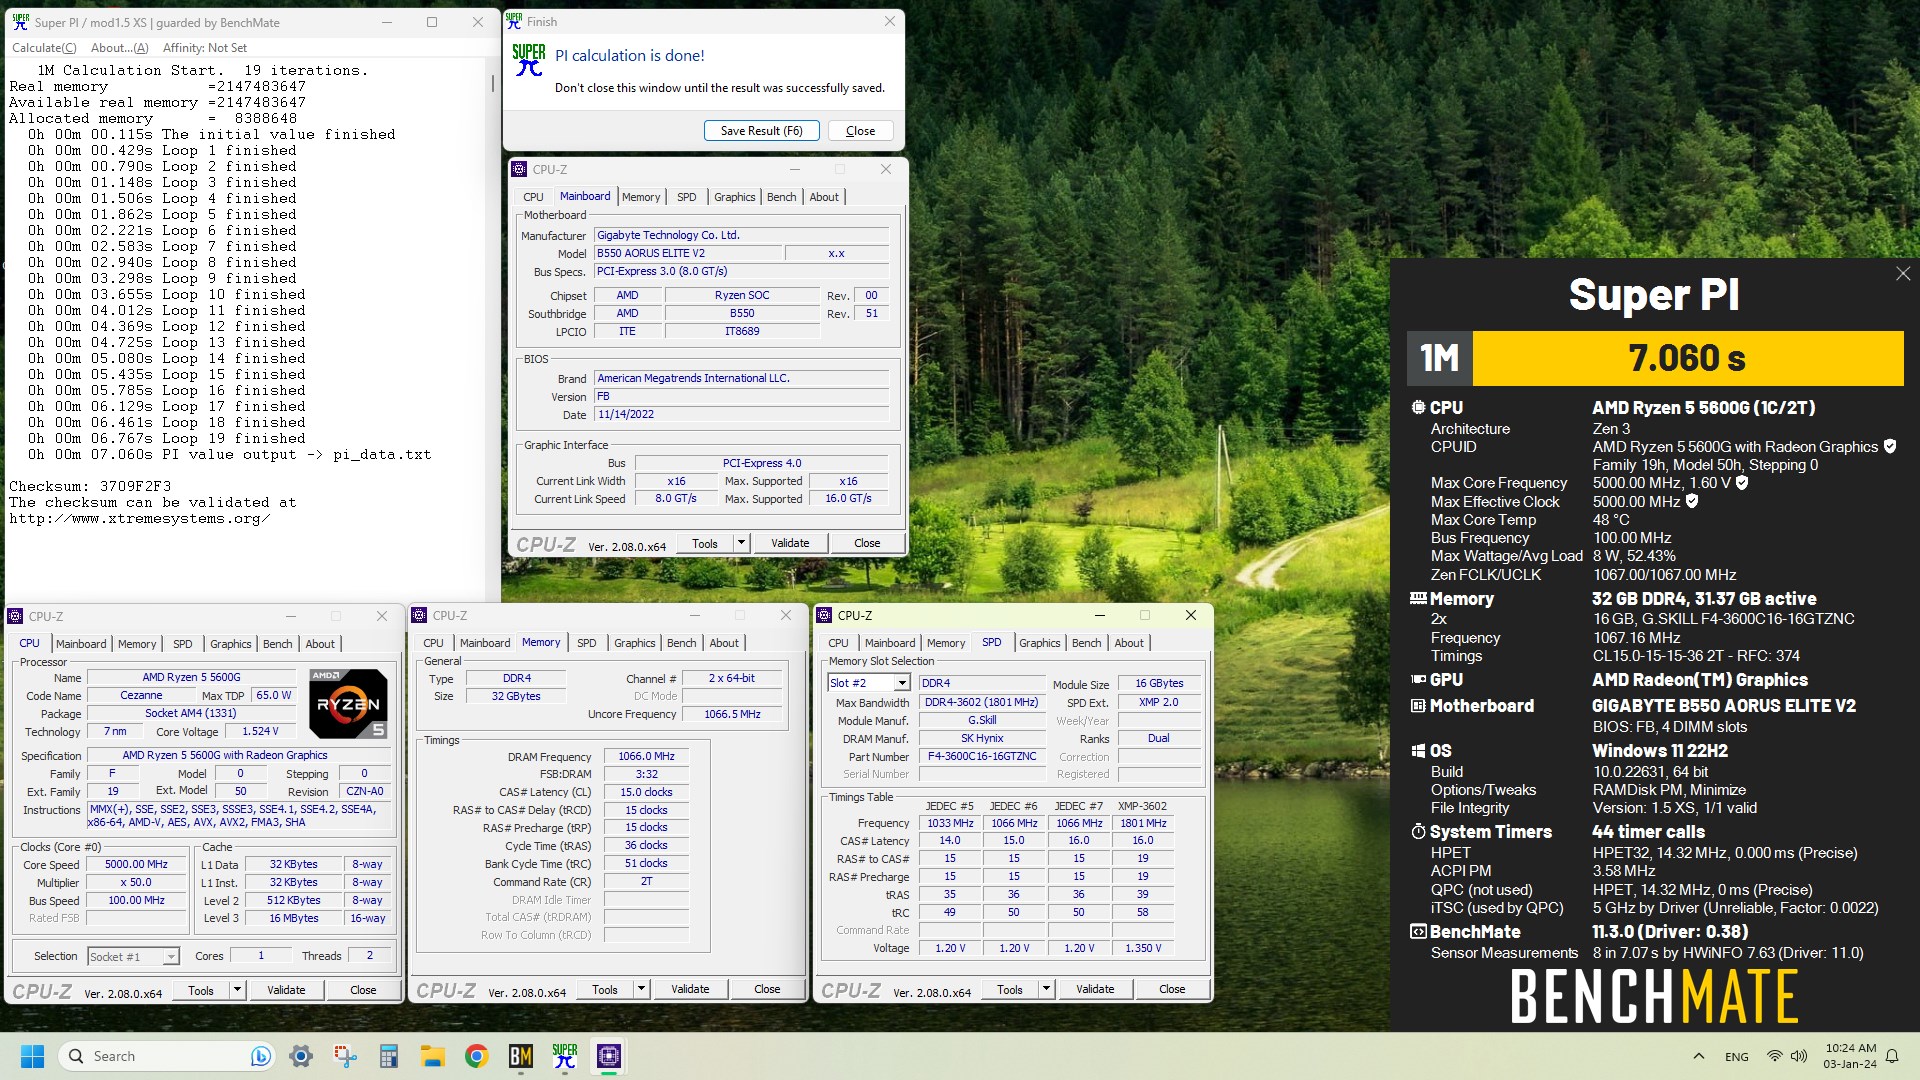Open Calculator from taskbar
Image resolution: width=1920 pixels, height=1080 pixels.
point(389,1056)
